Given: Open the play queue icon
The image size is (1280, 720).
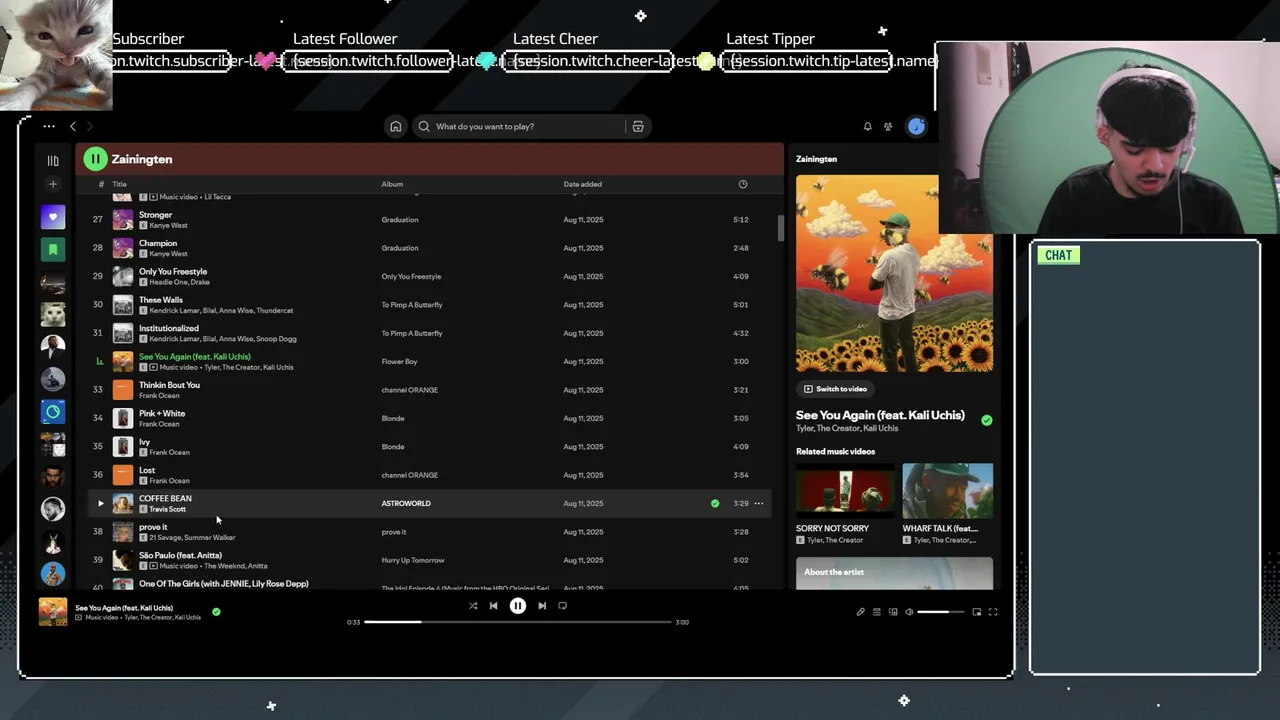Looking at the screenshot, I should click(x=877, y=612).
